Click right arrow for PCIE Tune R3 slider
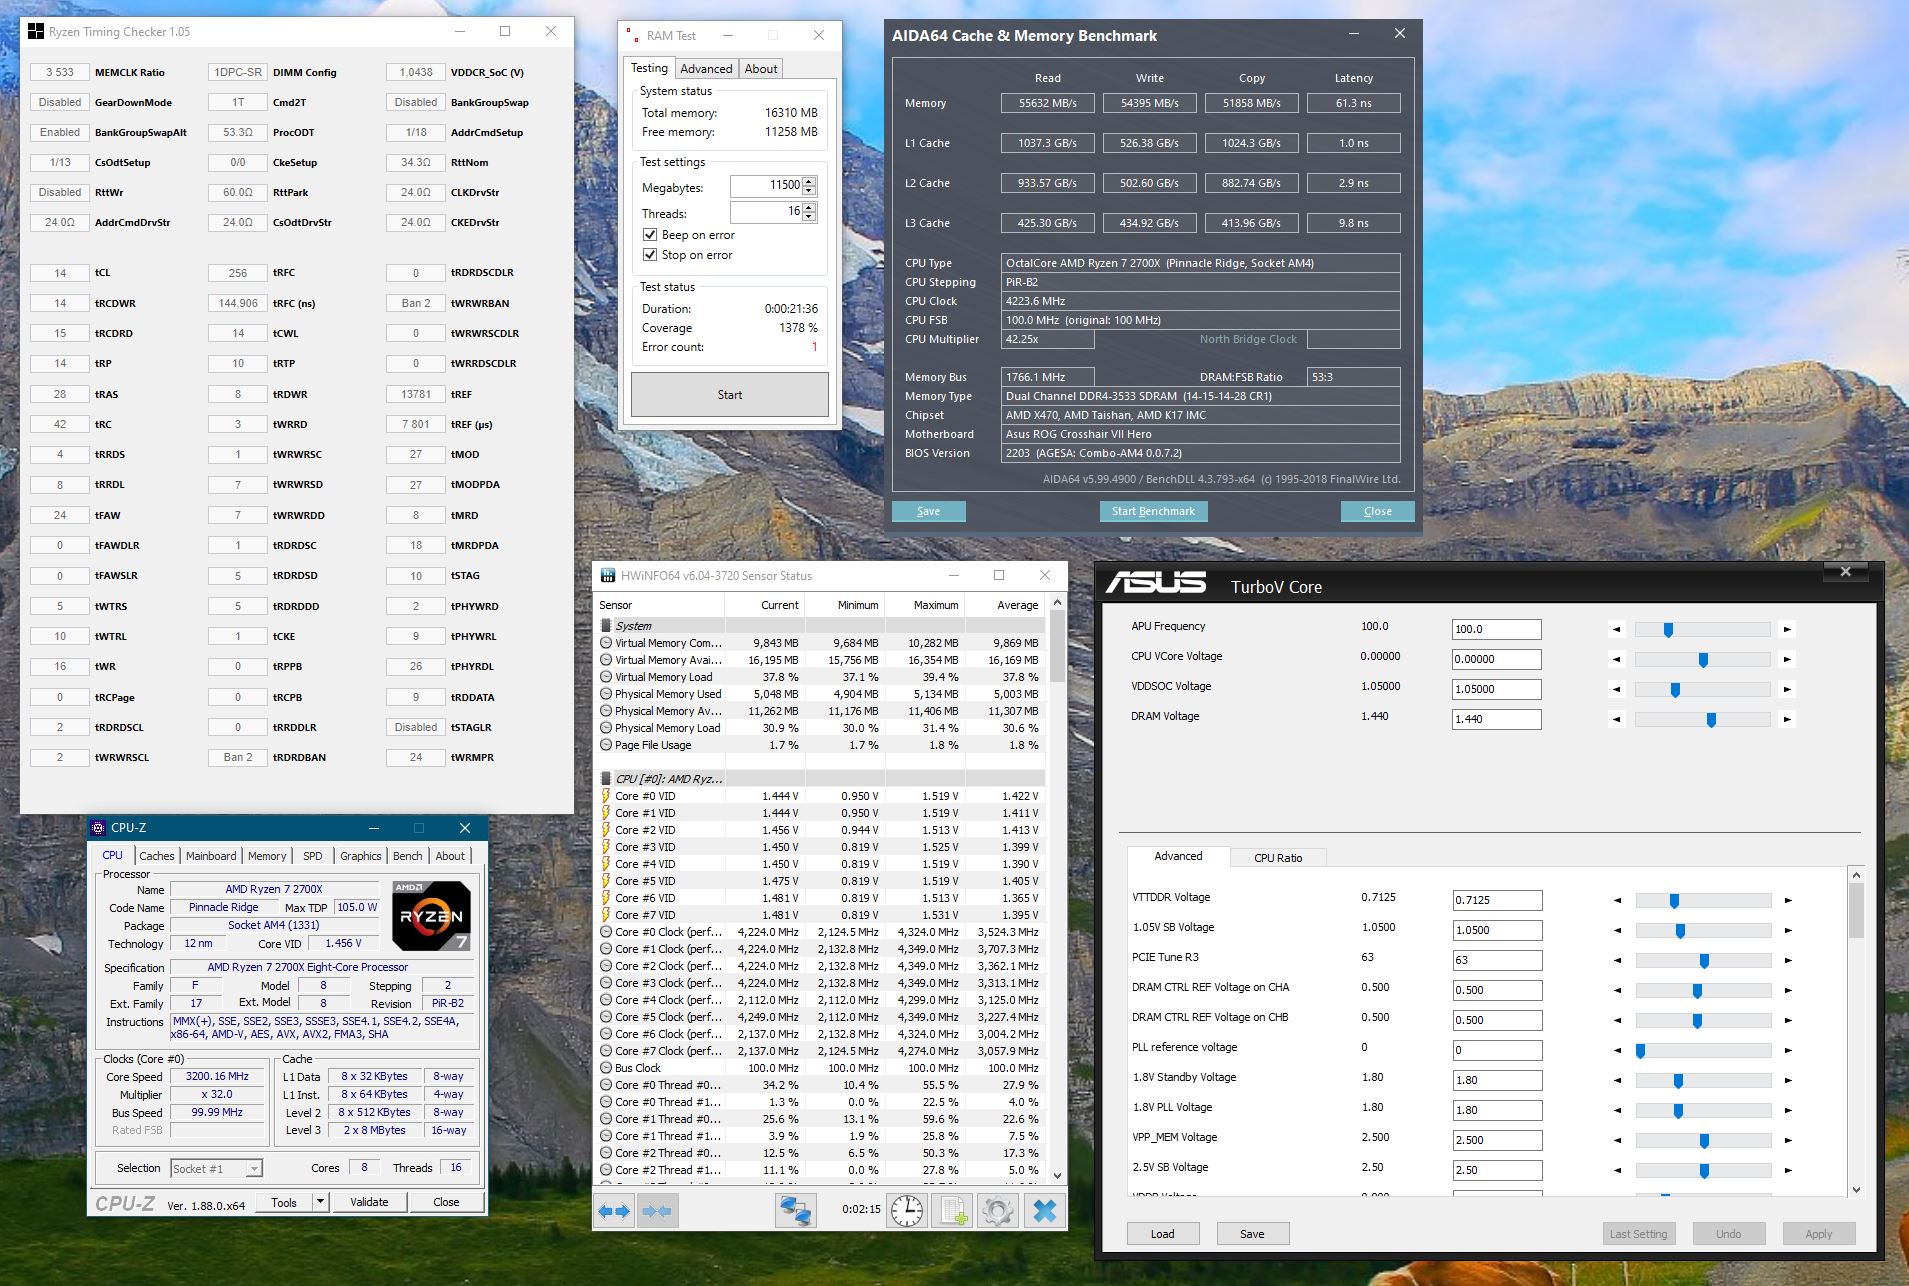Screen dimensions: 1909x1286 (1787, 960)
